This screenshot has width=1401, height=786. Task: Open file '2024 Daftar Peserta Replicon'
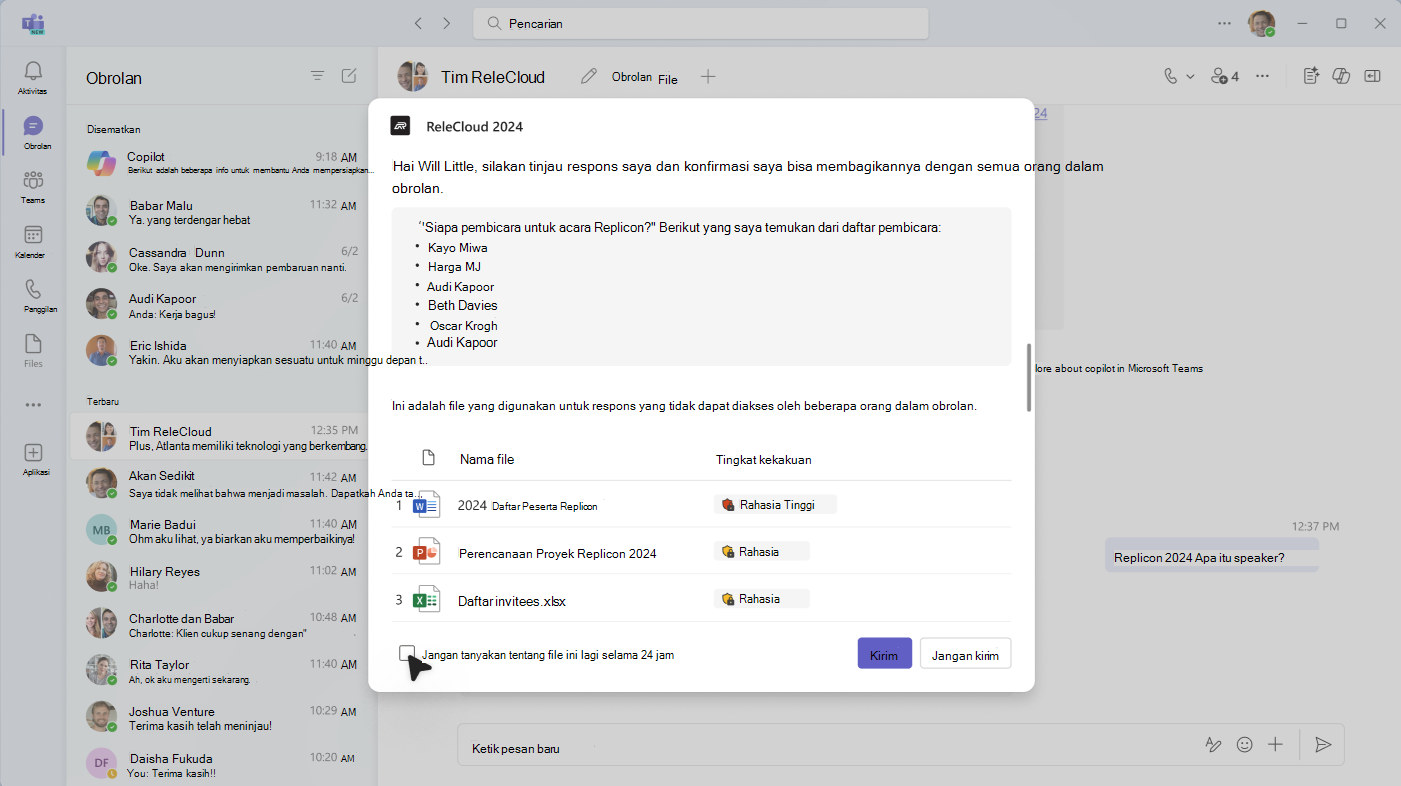(x=527, y=505)
